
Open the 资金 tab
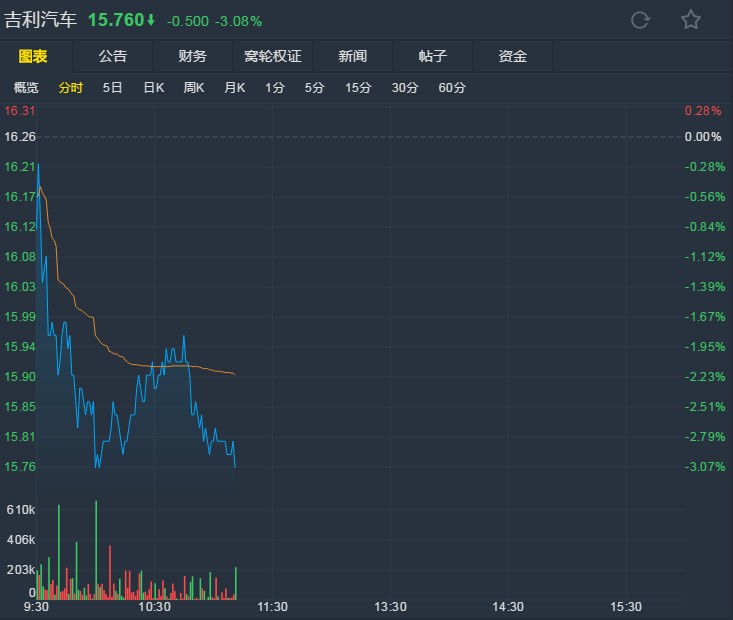[512, 56]
